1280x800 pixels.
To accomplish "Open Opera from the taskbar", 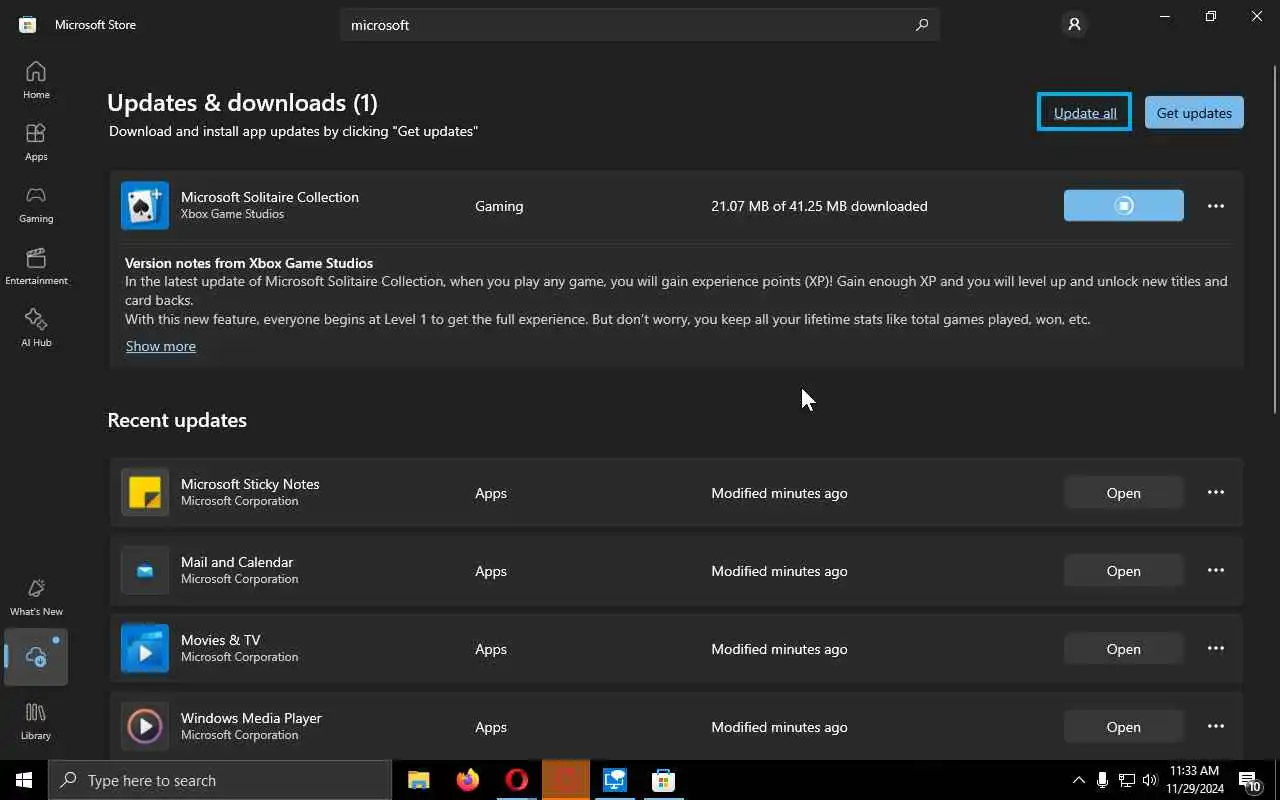I will point(517,780).
